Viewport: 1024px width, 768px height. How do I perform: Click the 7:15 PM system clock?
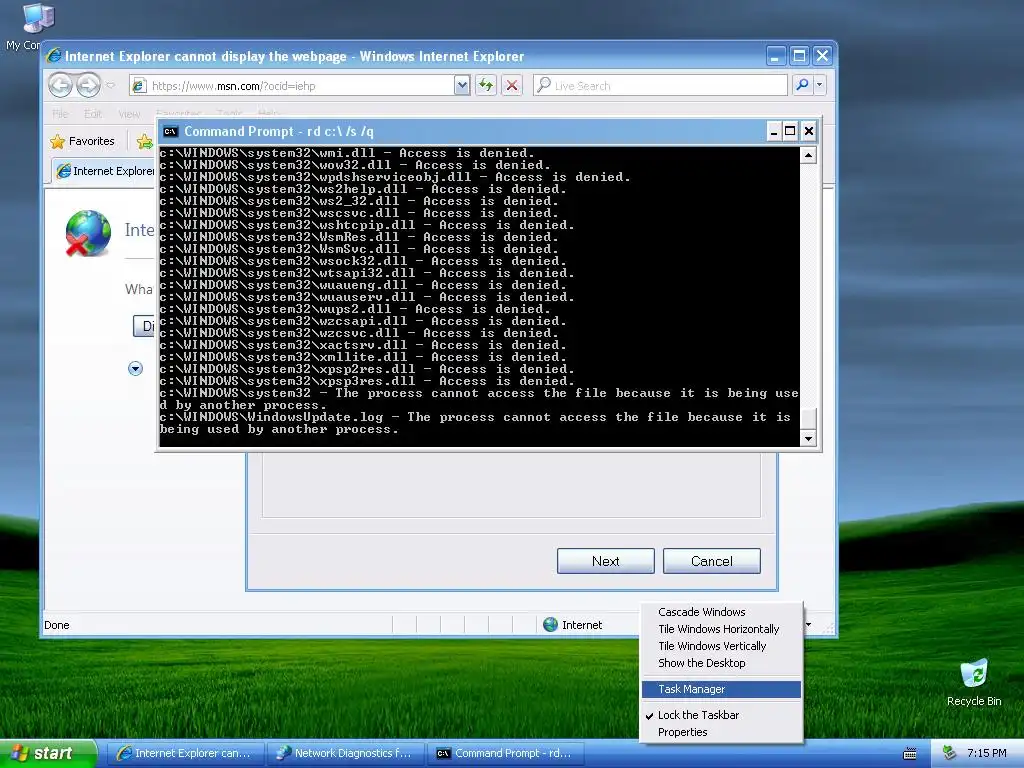pos(986,753)
